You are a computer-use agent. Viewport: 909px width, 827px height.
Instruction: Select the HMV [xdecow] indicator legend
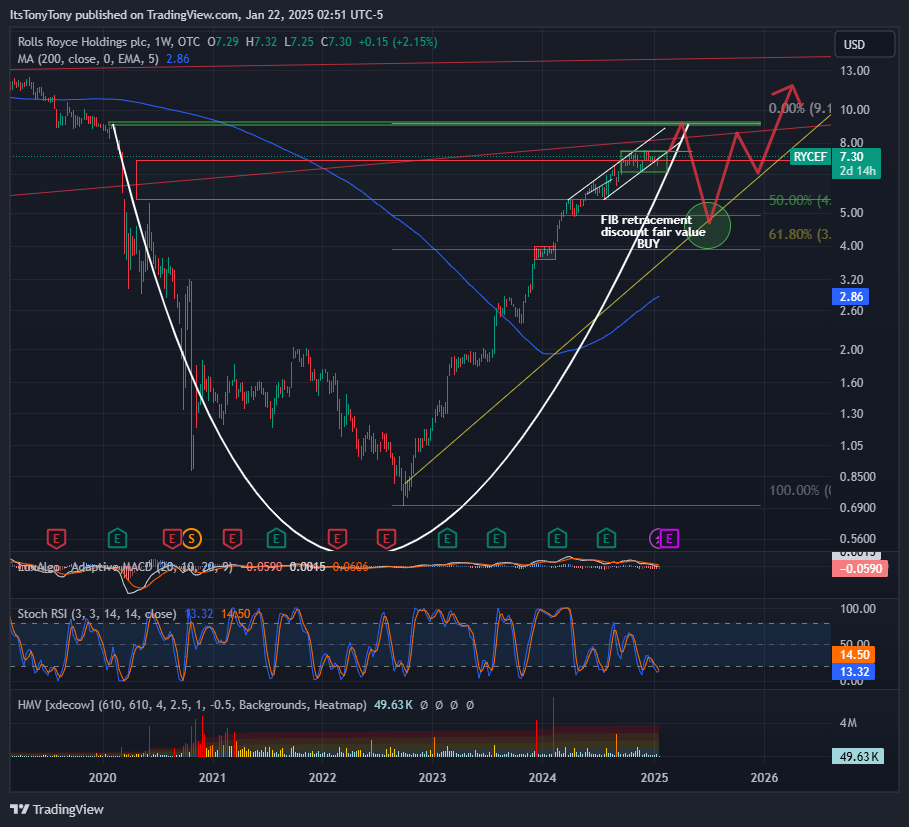pos(192,705)
